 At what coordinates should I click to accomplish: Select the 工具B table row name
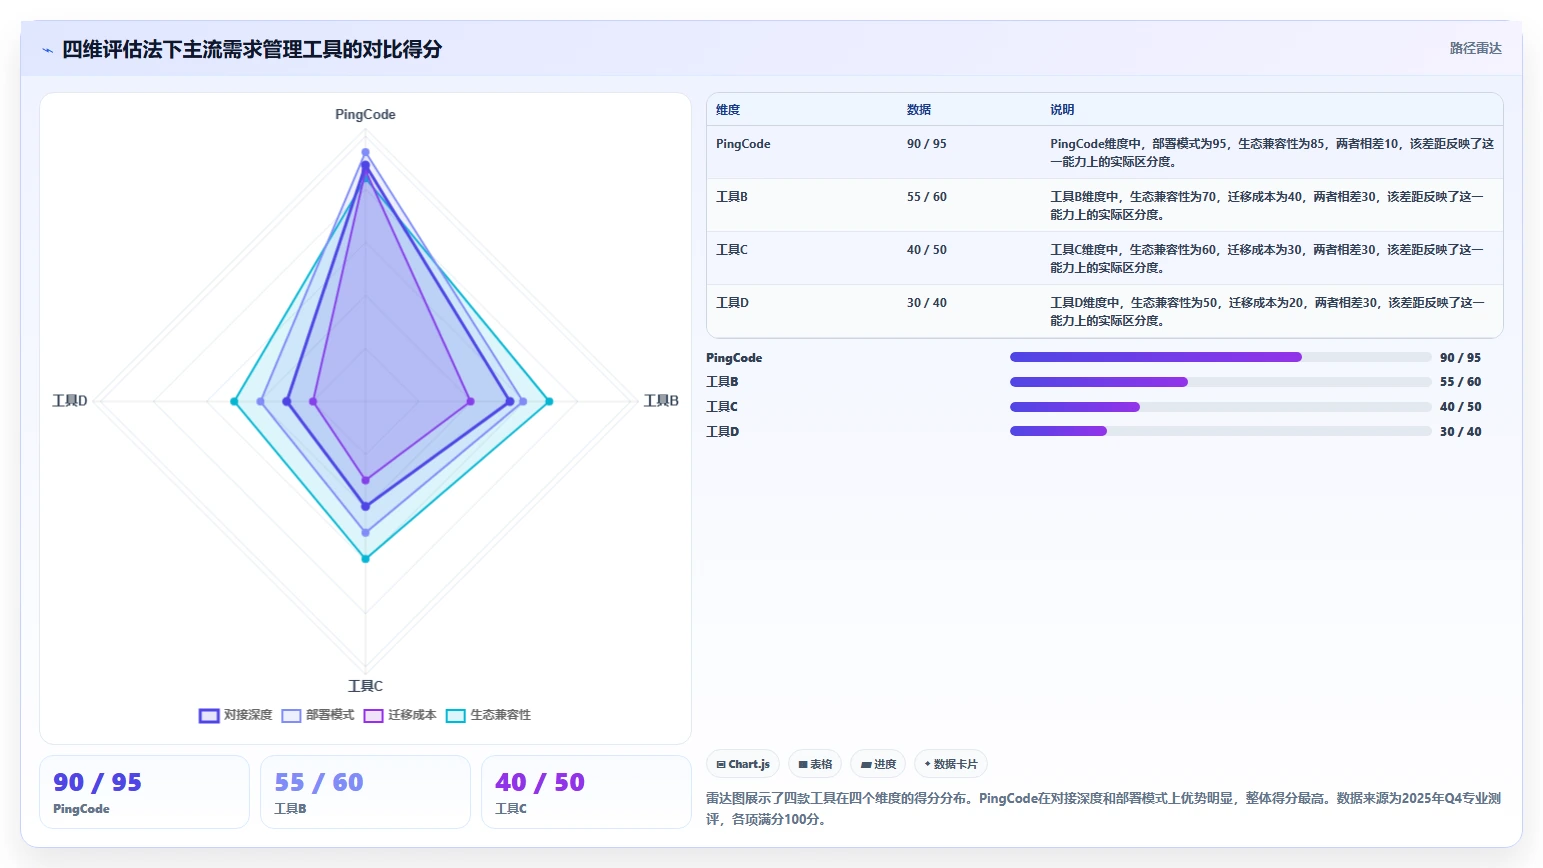(732, 197)
